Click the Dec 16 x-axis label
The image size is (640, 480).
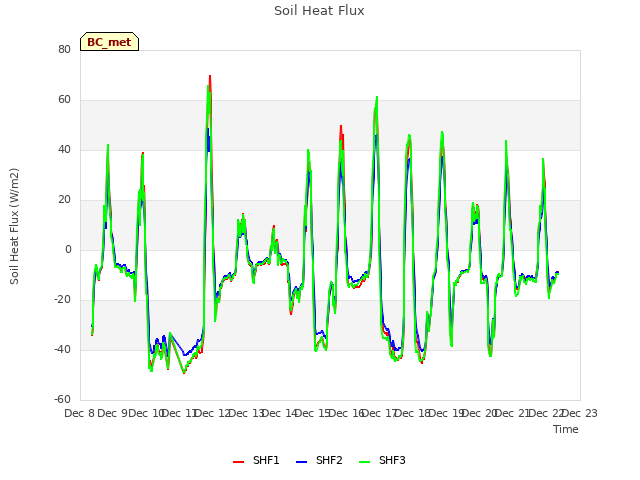(x=347, y=413)
